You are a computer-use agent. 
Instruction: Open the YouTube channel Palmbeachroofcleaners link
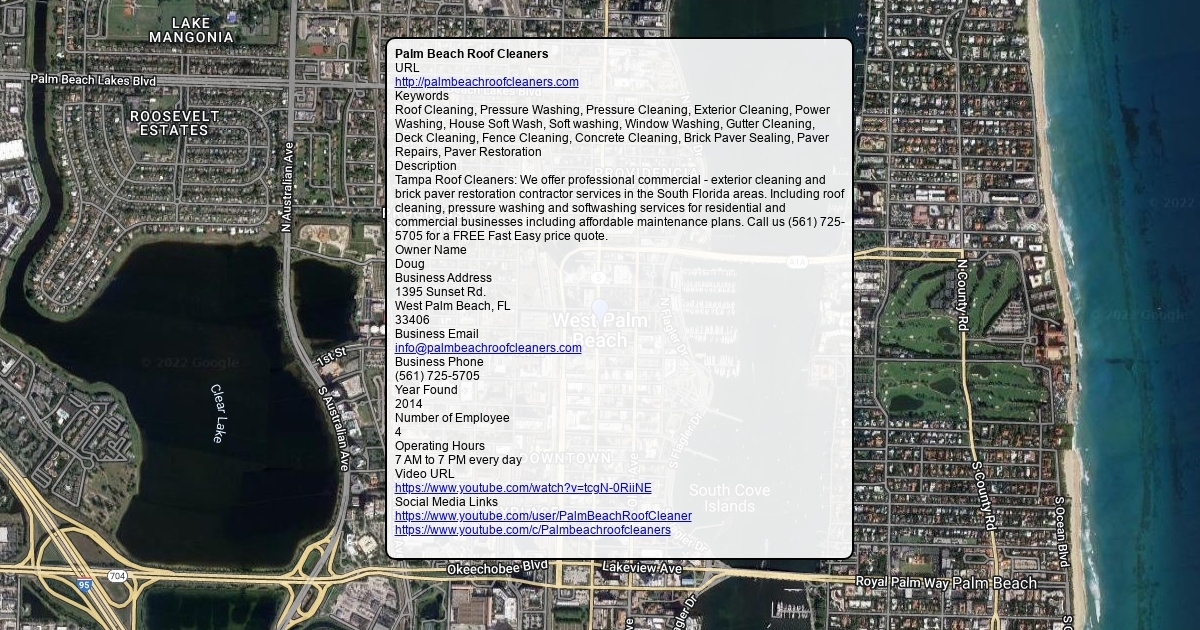532,530
